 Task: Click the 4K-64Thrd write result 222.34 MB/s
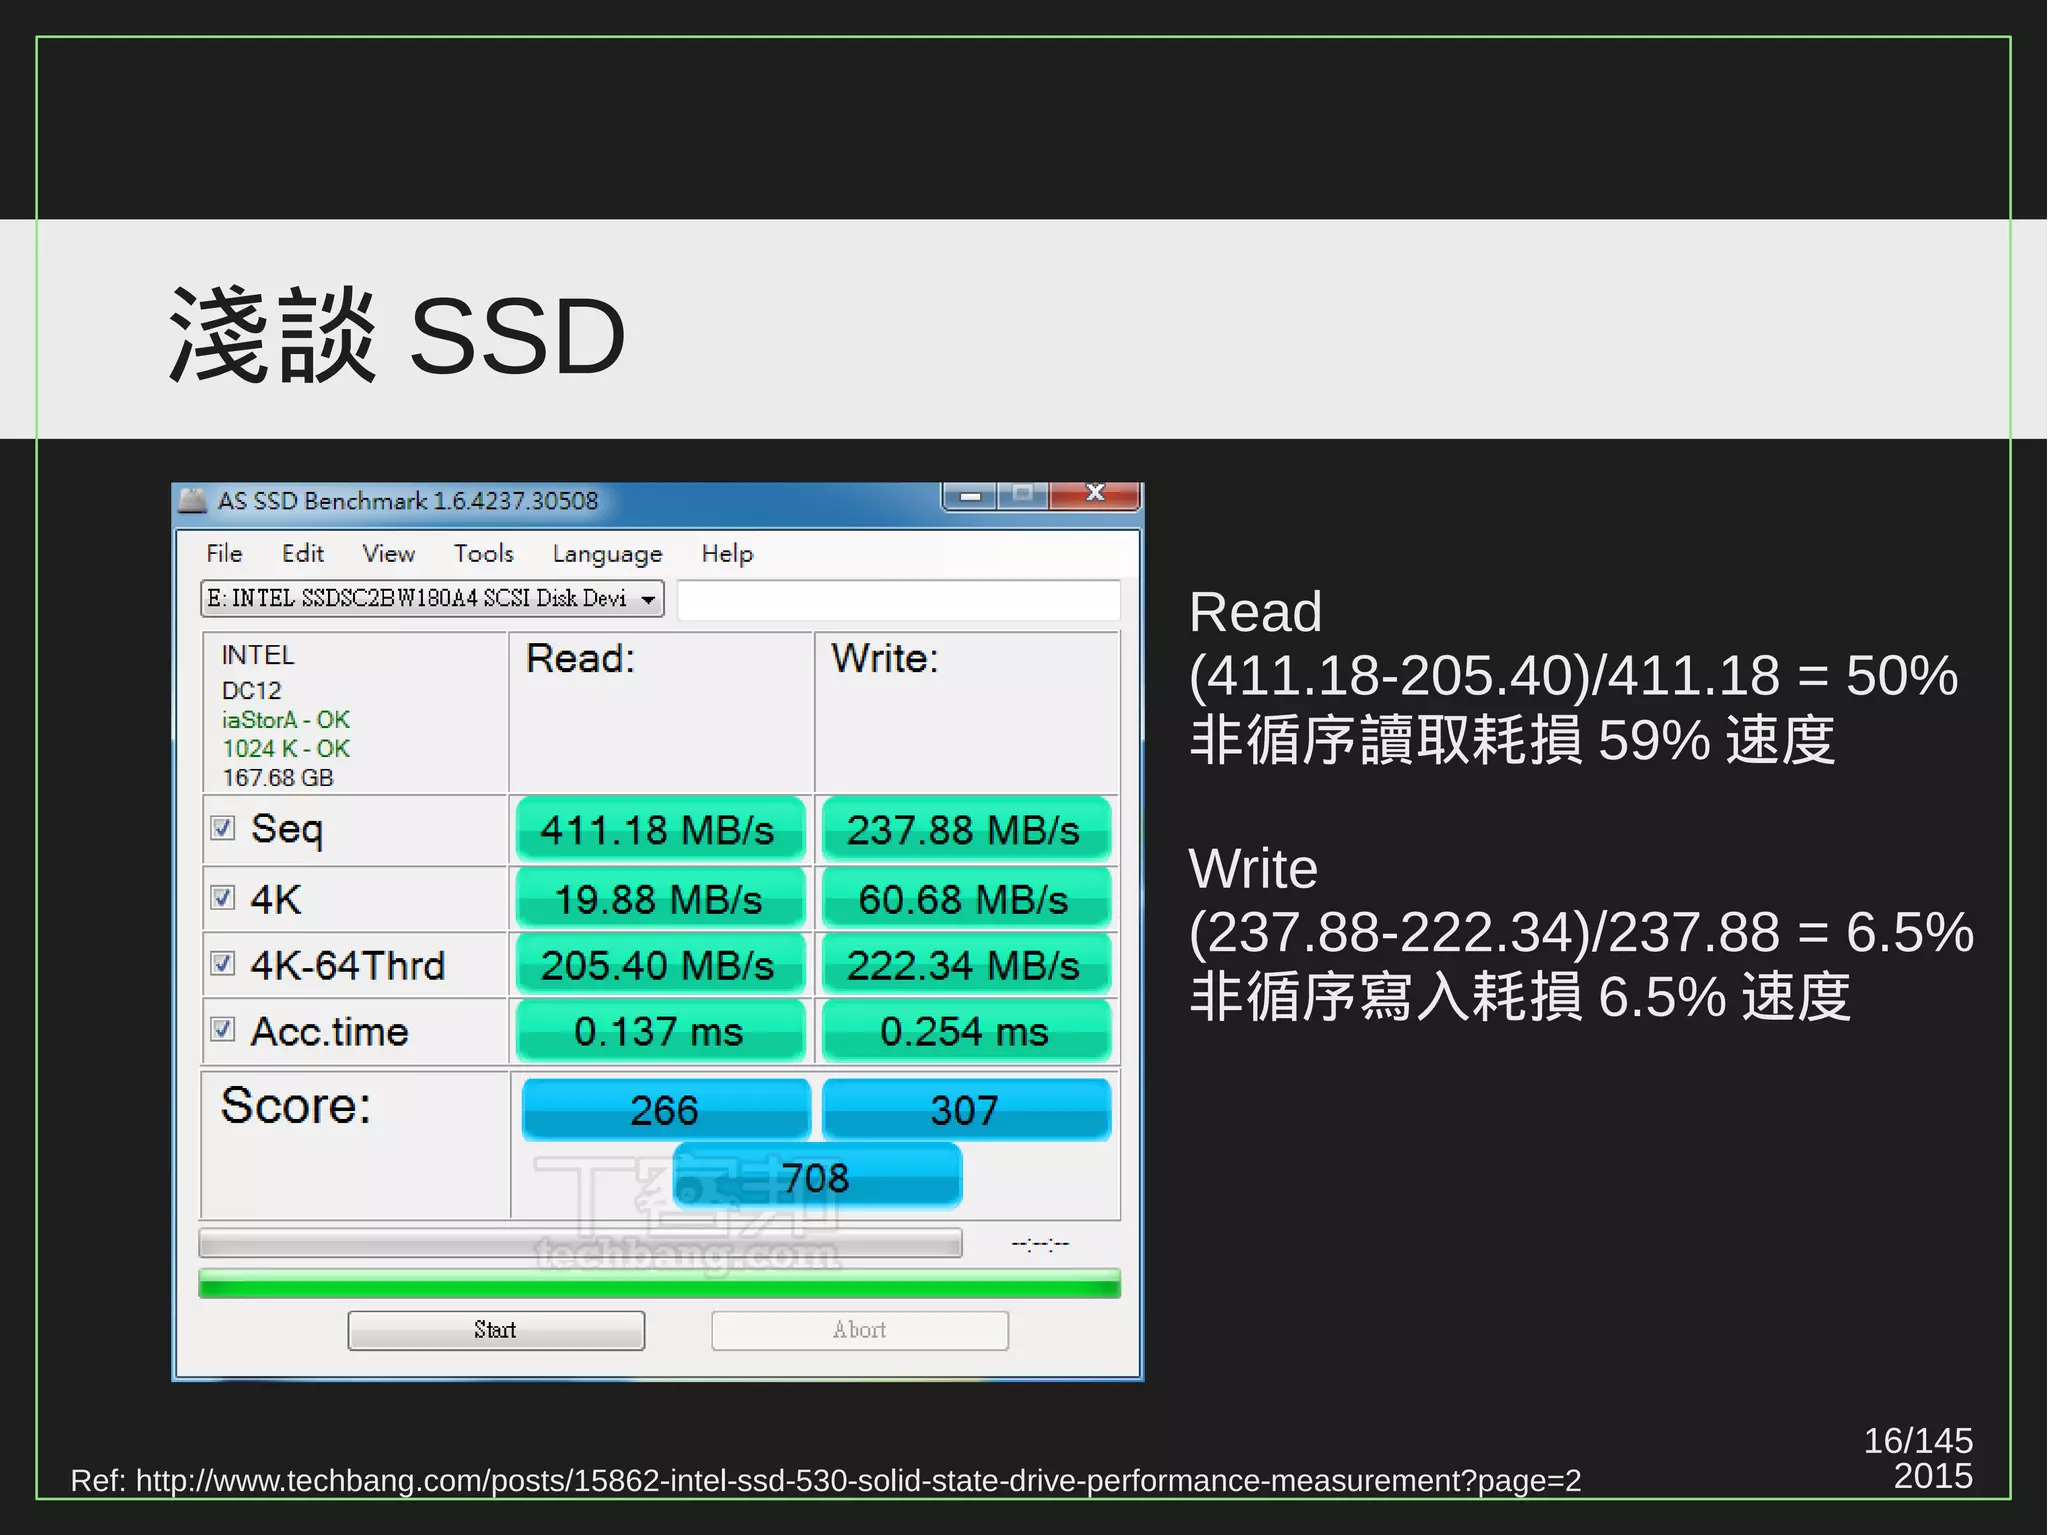pos(965,965)
